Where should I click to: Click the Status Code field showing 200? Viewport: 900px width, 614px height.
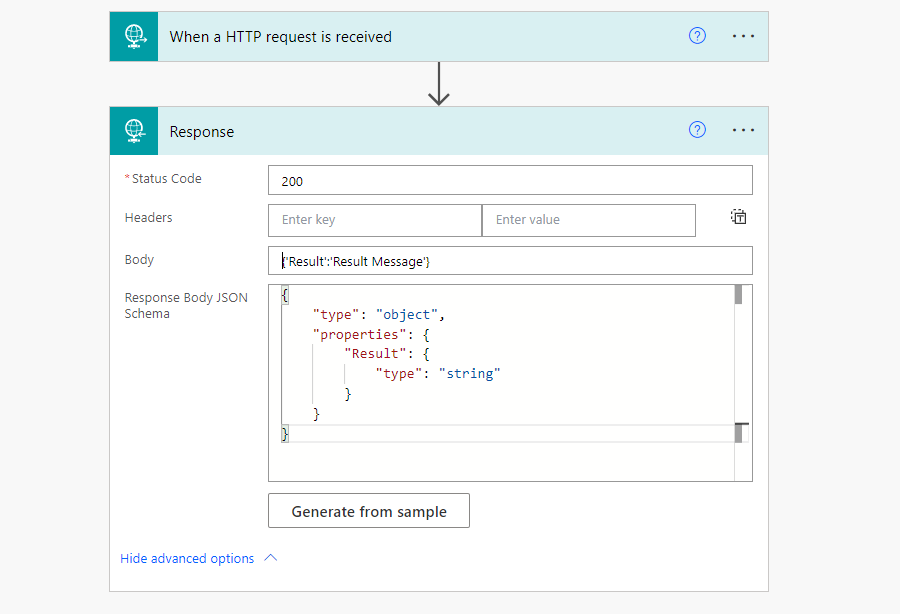(x=510, y=181)
